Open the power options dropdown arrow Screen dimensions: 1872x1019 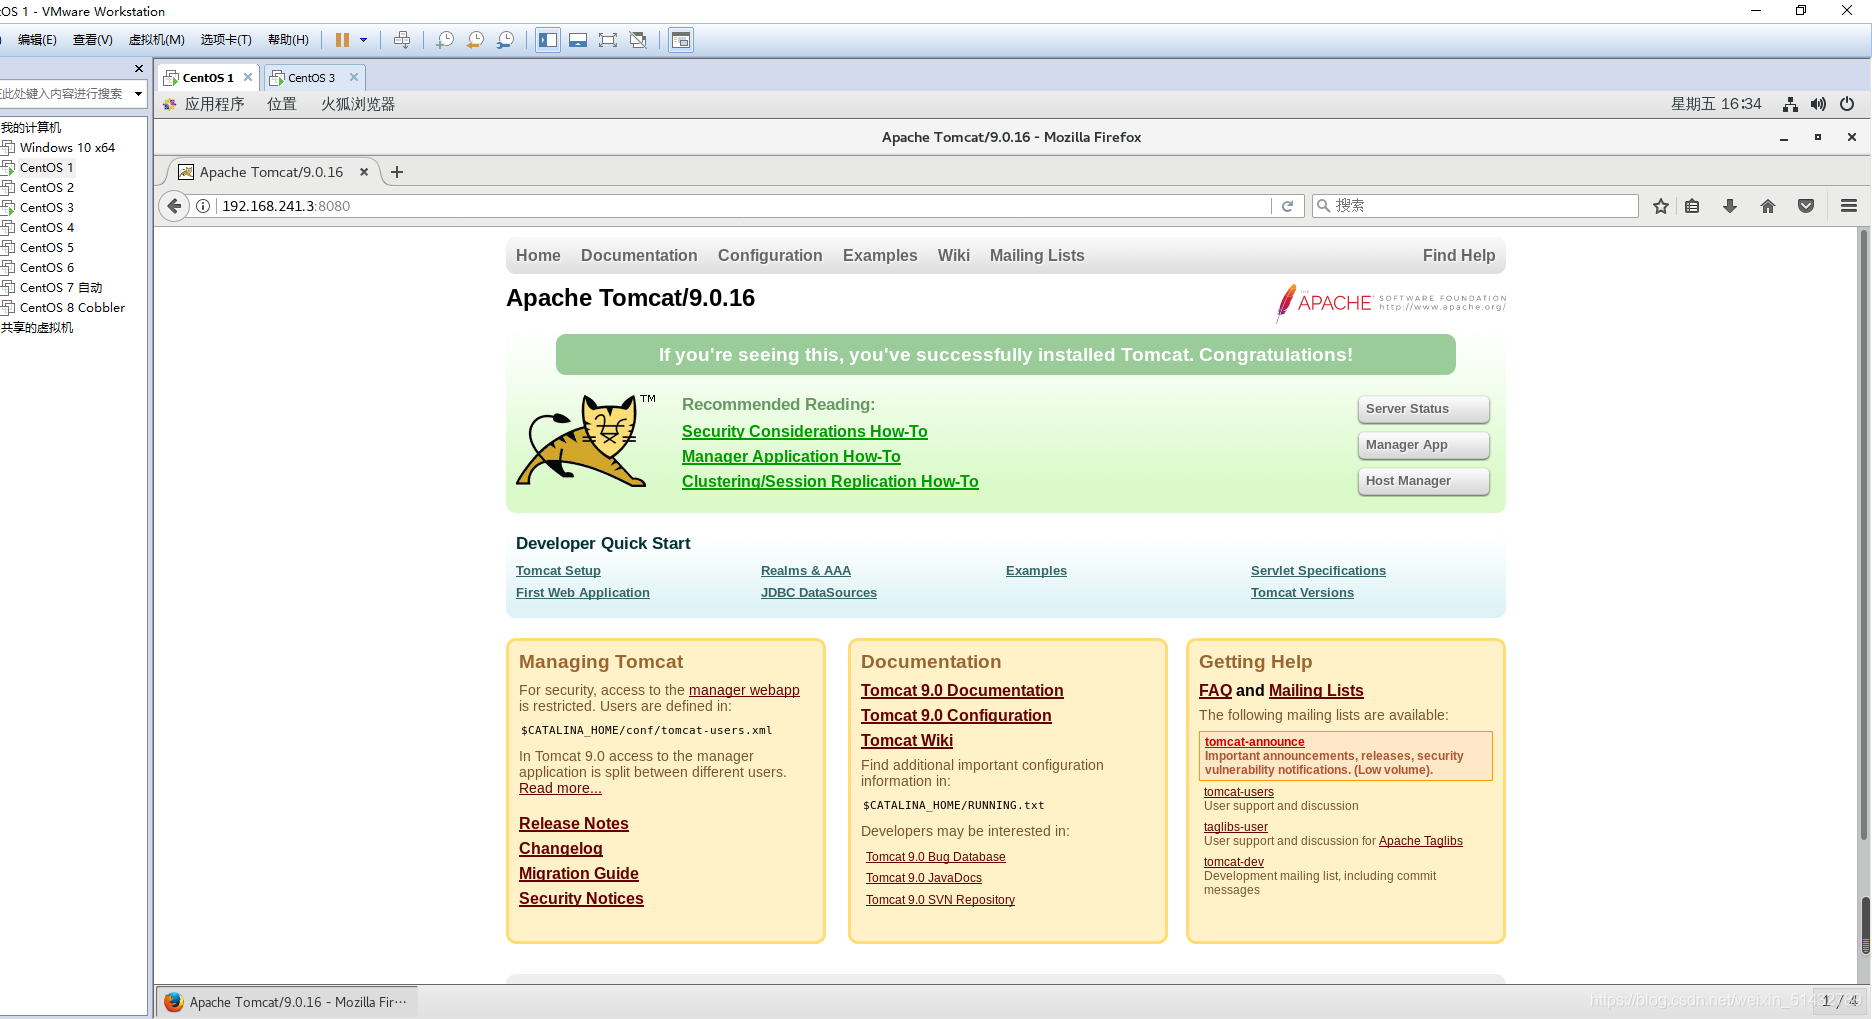(x=363, y=40)
